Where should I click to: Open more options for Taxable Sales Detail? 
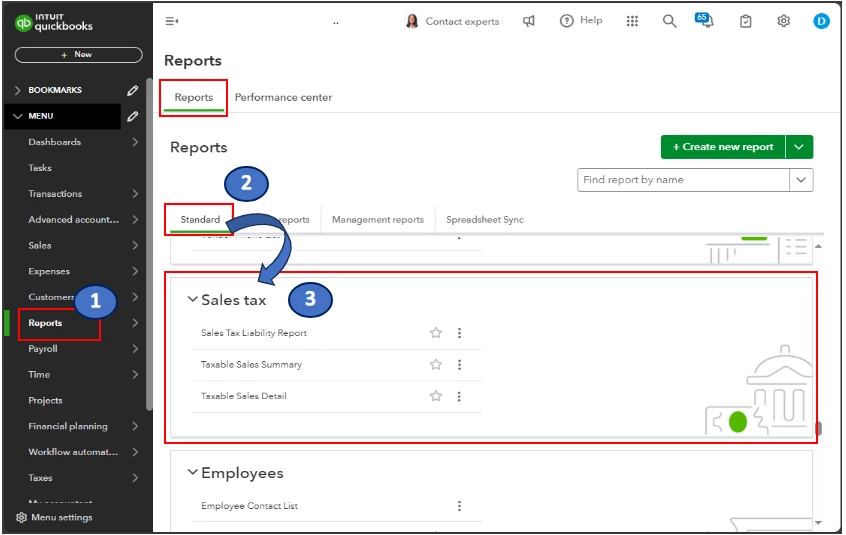[459, 396]
